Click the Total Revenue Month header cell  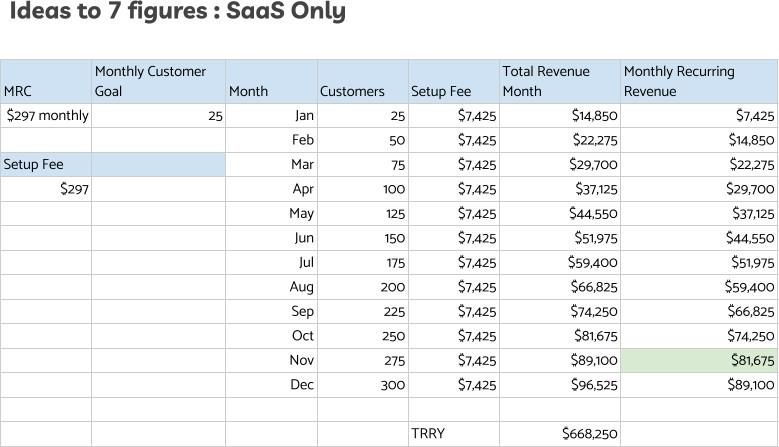tap(559, 81)
